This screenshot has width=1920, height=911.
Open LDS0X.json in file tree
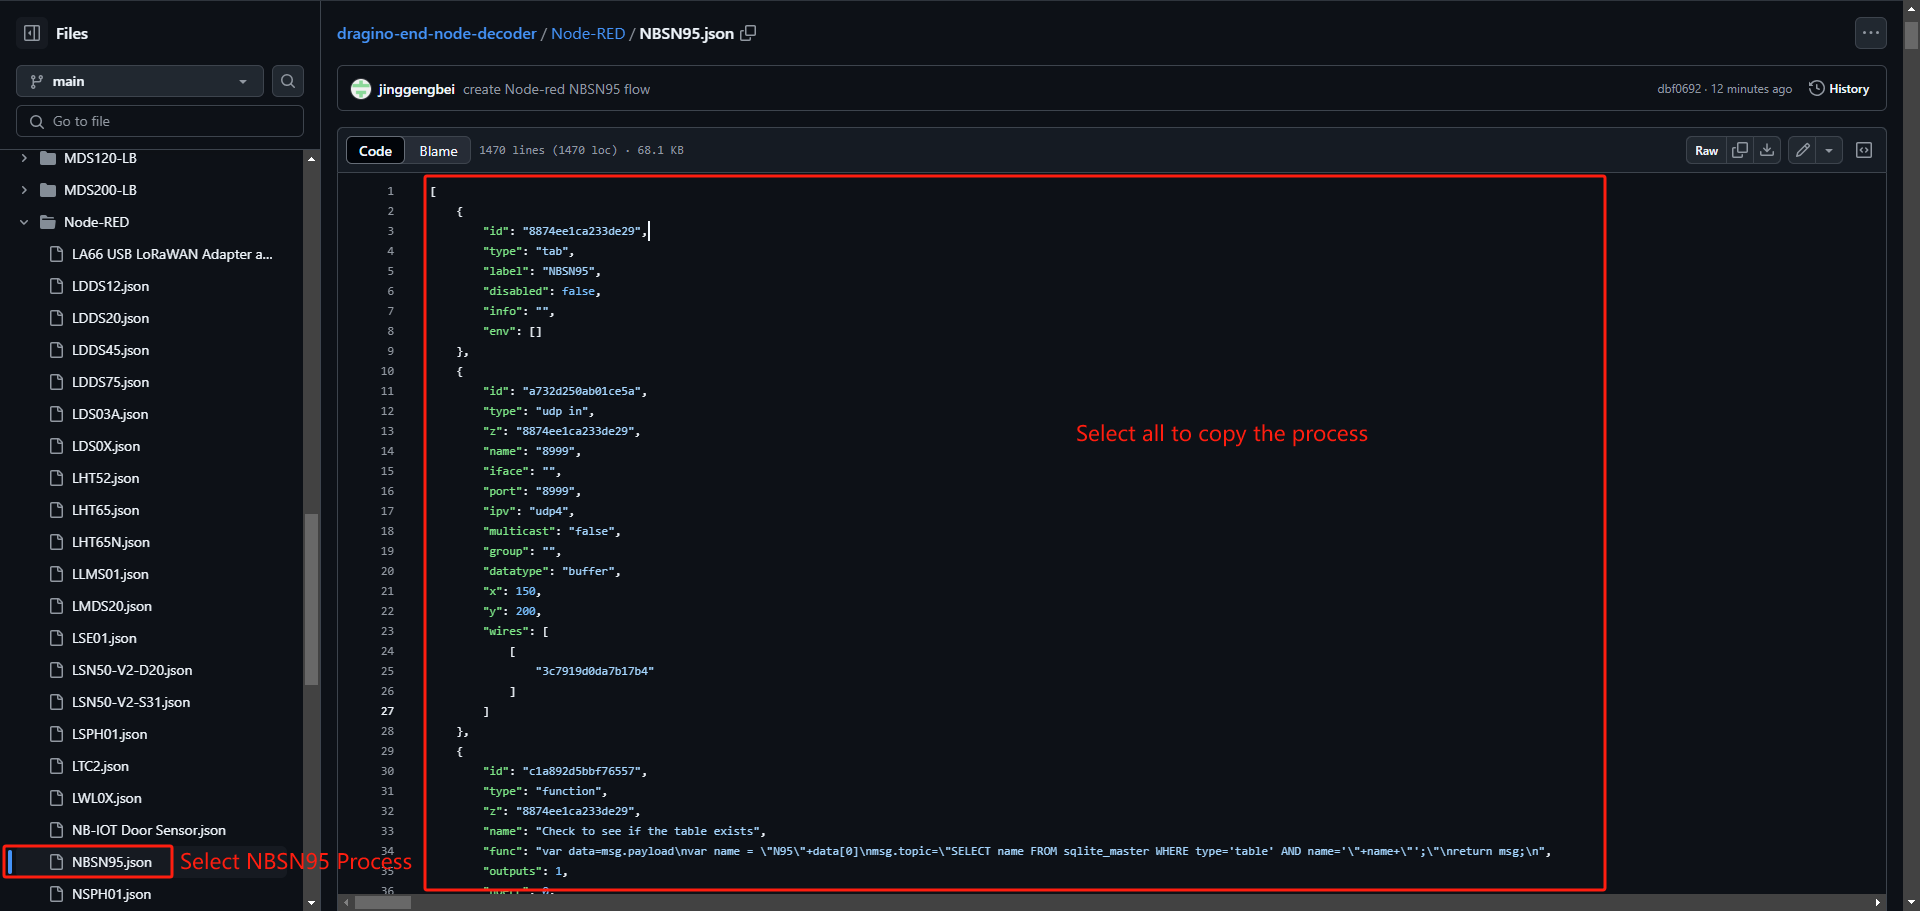[x=106, y=446]
